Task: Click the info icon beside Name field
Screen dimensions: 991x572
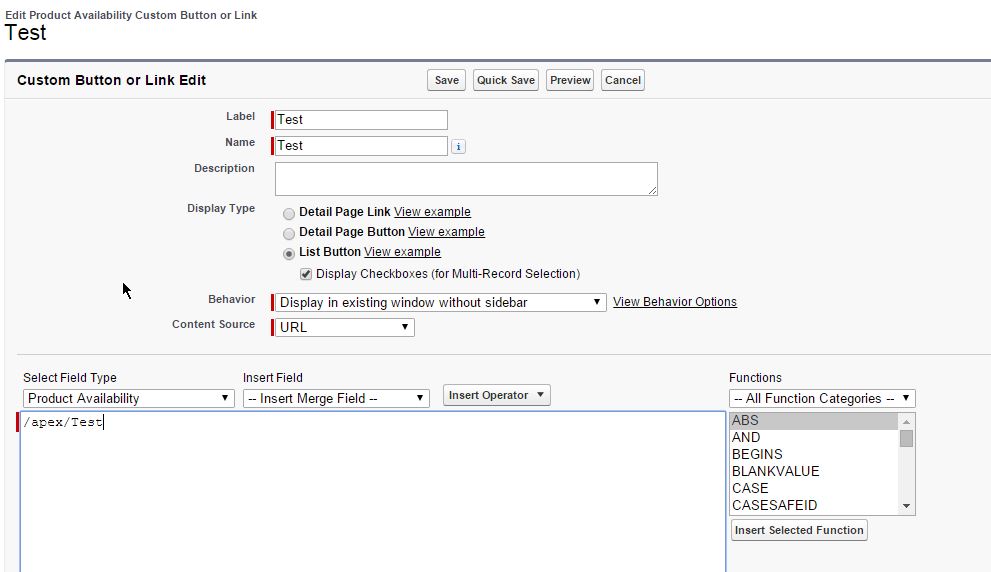Action: pyautogui.click(x=458, y=146)
